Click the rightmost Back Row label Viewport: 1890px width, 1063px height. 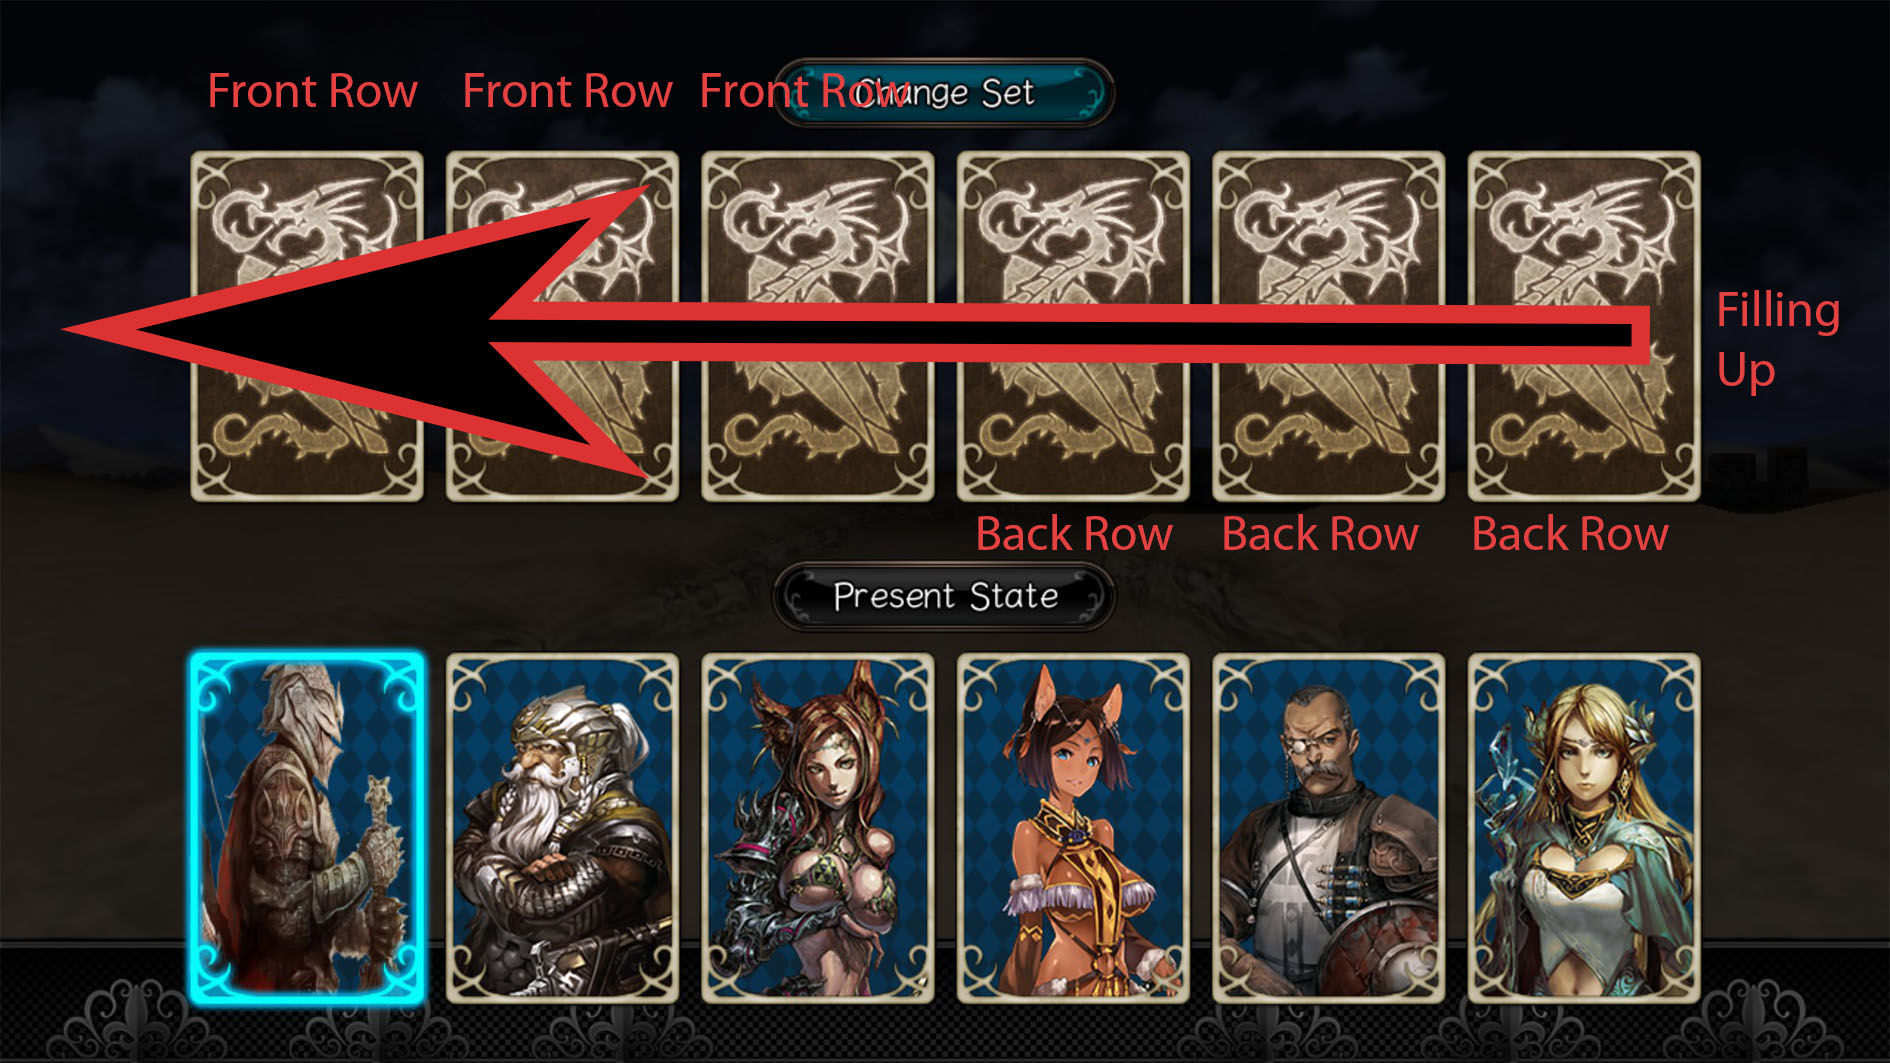1570,534
